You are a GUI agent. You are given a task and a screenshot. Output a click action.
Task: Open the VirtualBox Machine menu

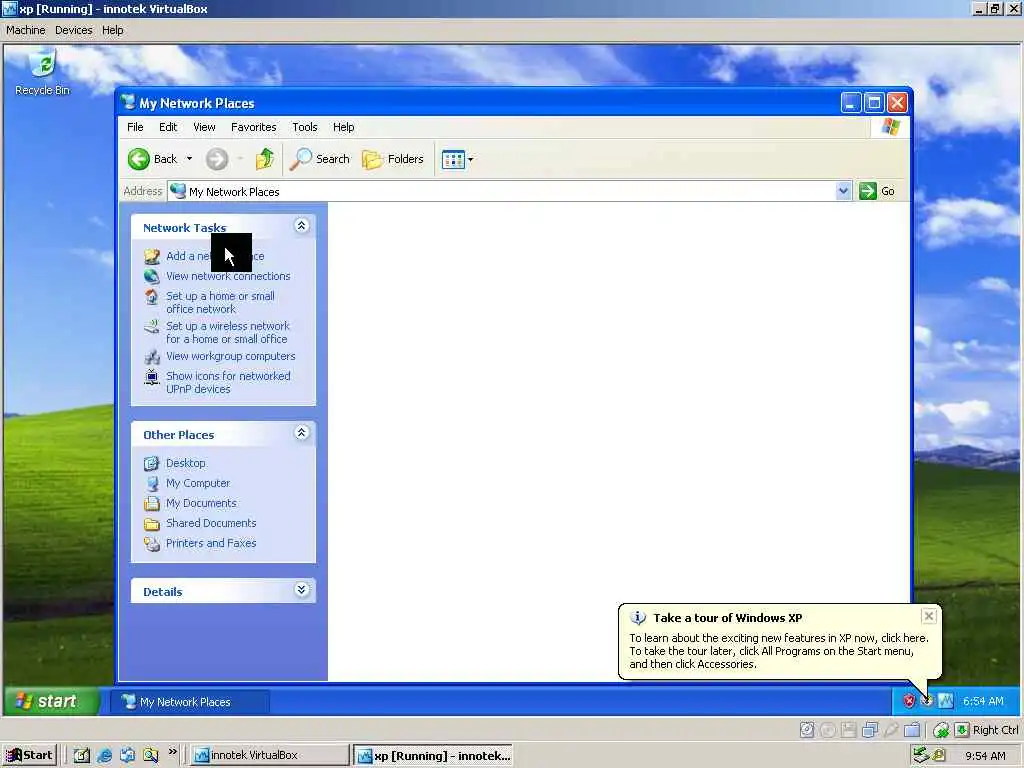[25, 30]
